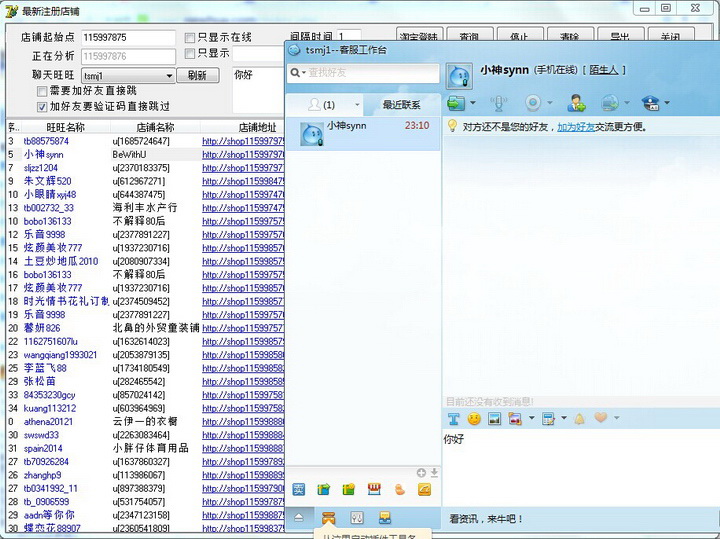Click the police officer report icon
The height and width of the screenshot is (539, 720).
[651, 103]
